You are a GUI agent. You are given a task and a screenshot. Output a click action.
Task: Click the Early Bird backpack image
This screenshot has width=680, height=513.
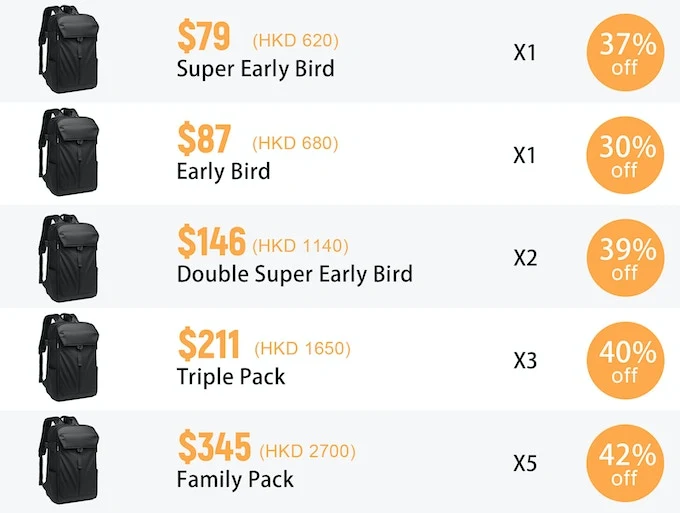pyautogui.click(x=69, y=152)
